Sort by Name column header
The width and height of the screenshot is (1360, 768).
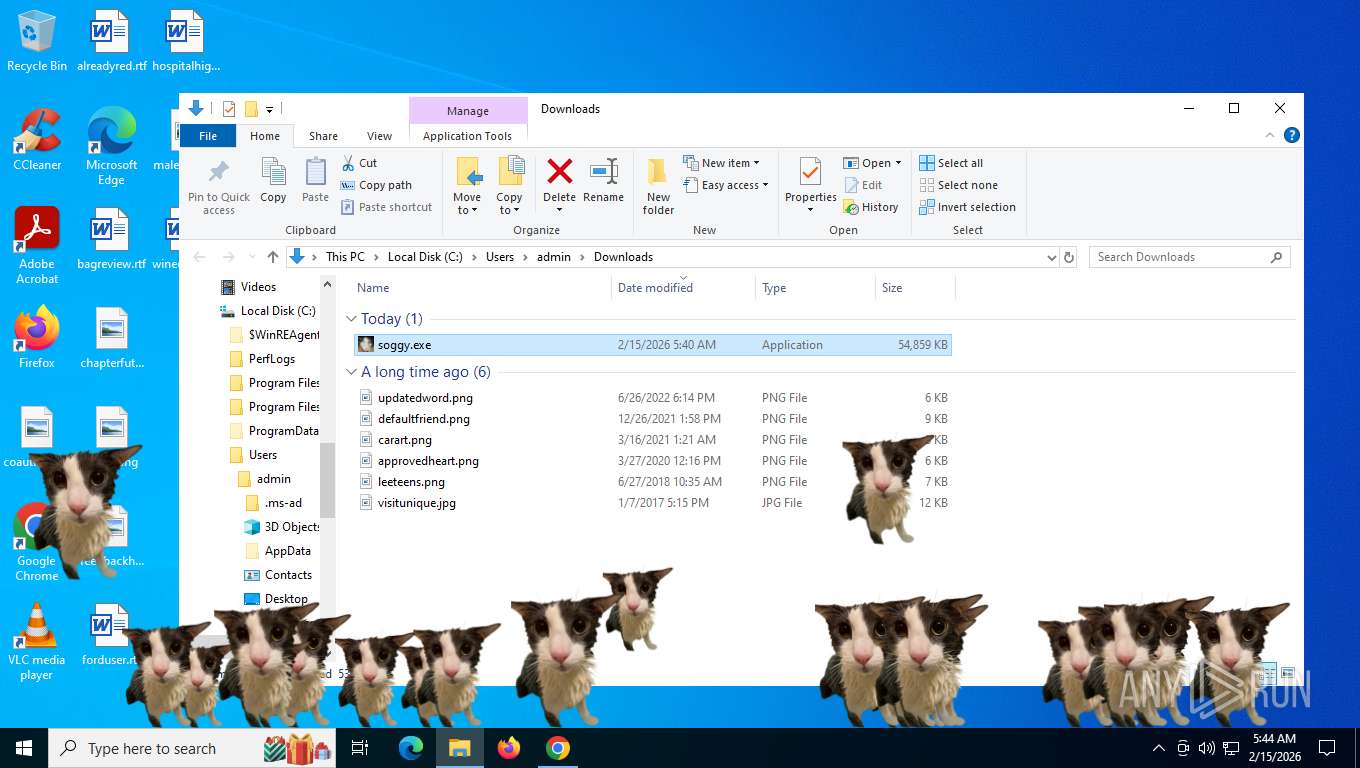point(483,288)
